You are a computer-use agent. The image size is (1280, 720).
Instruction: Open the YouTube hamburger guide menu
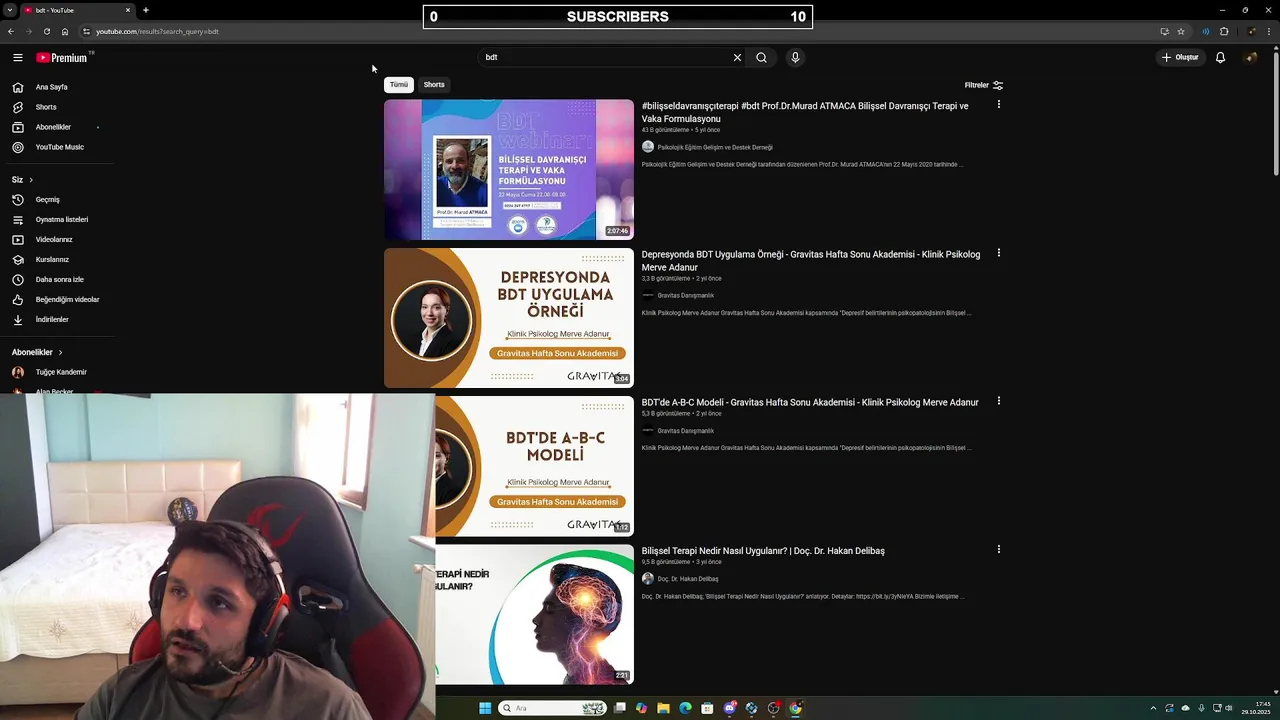(17, 57)
